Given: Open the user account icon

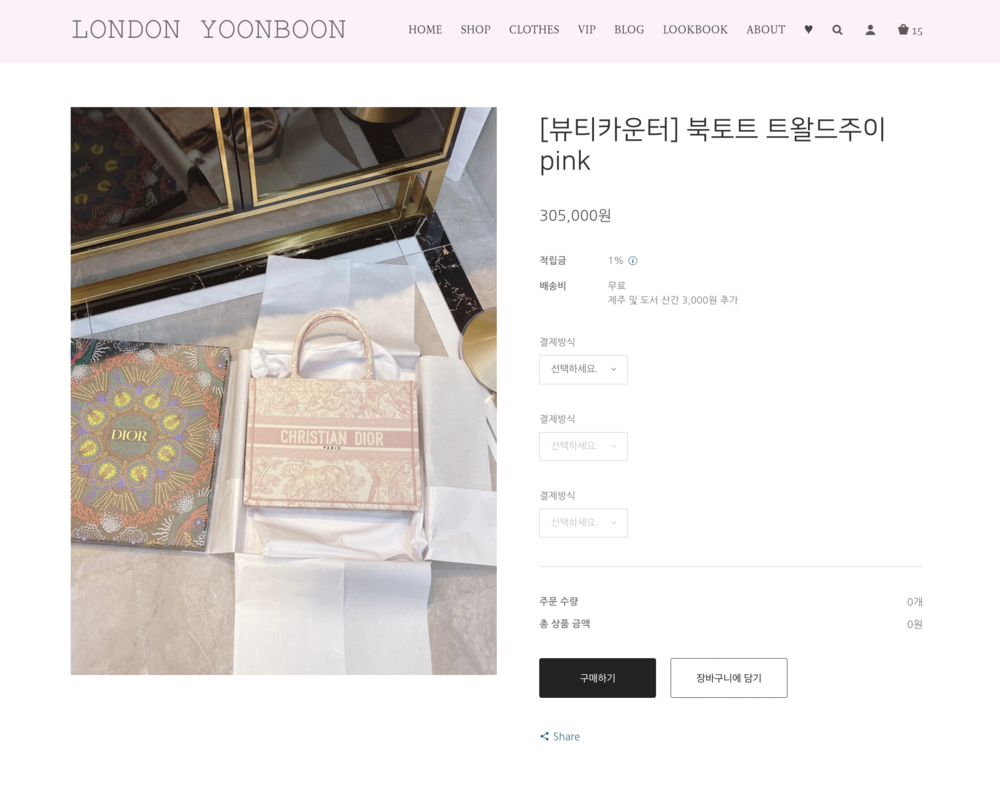Looking at the screenshot, I should coord(870,29).
